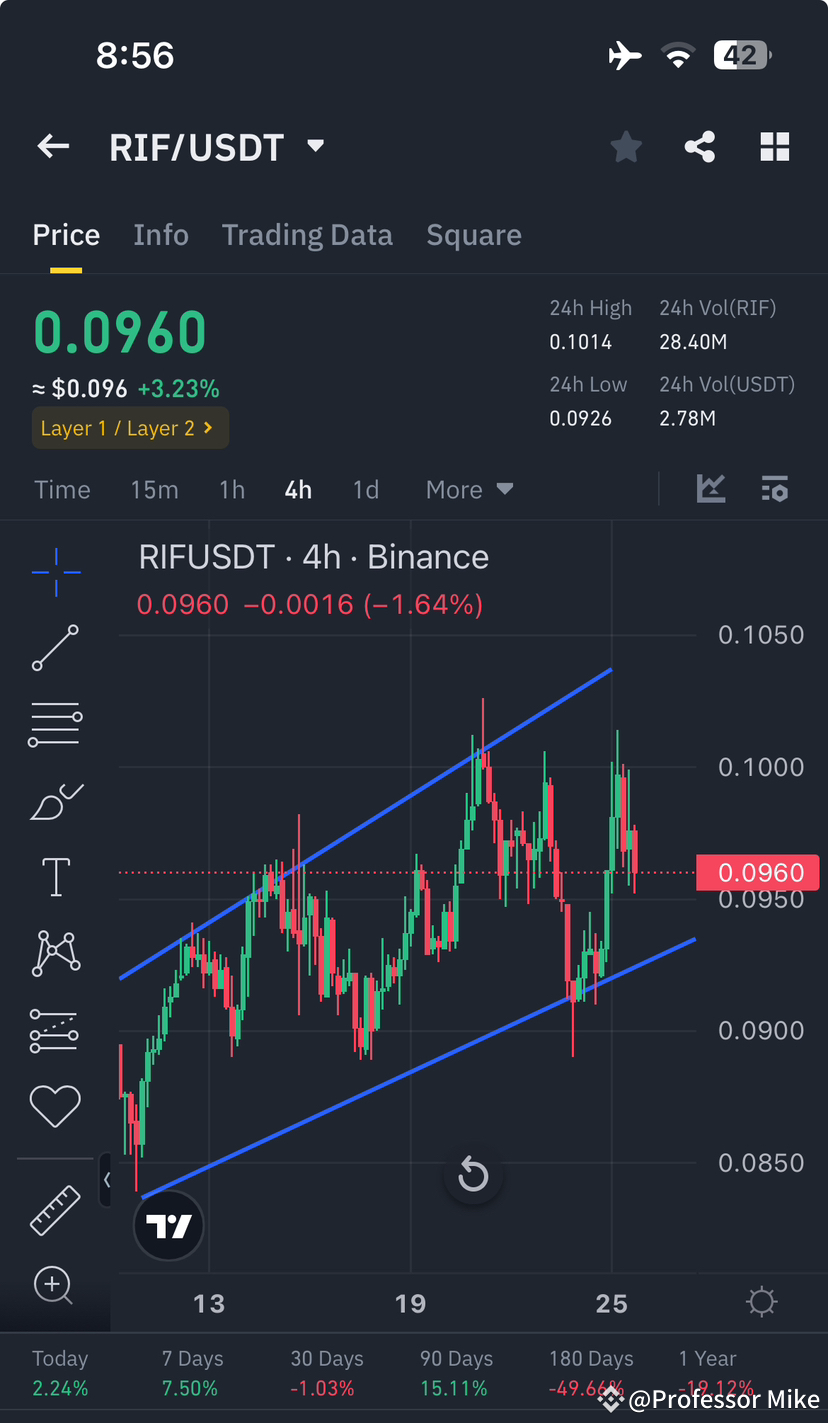Select the XABCD Pattern tool

coord(55,952)
